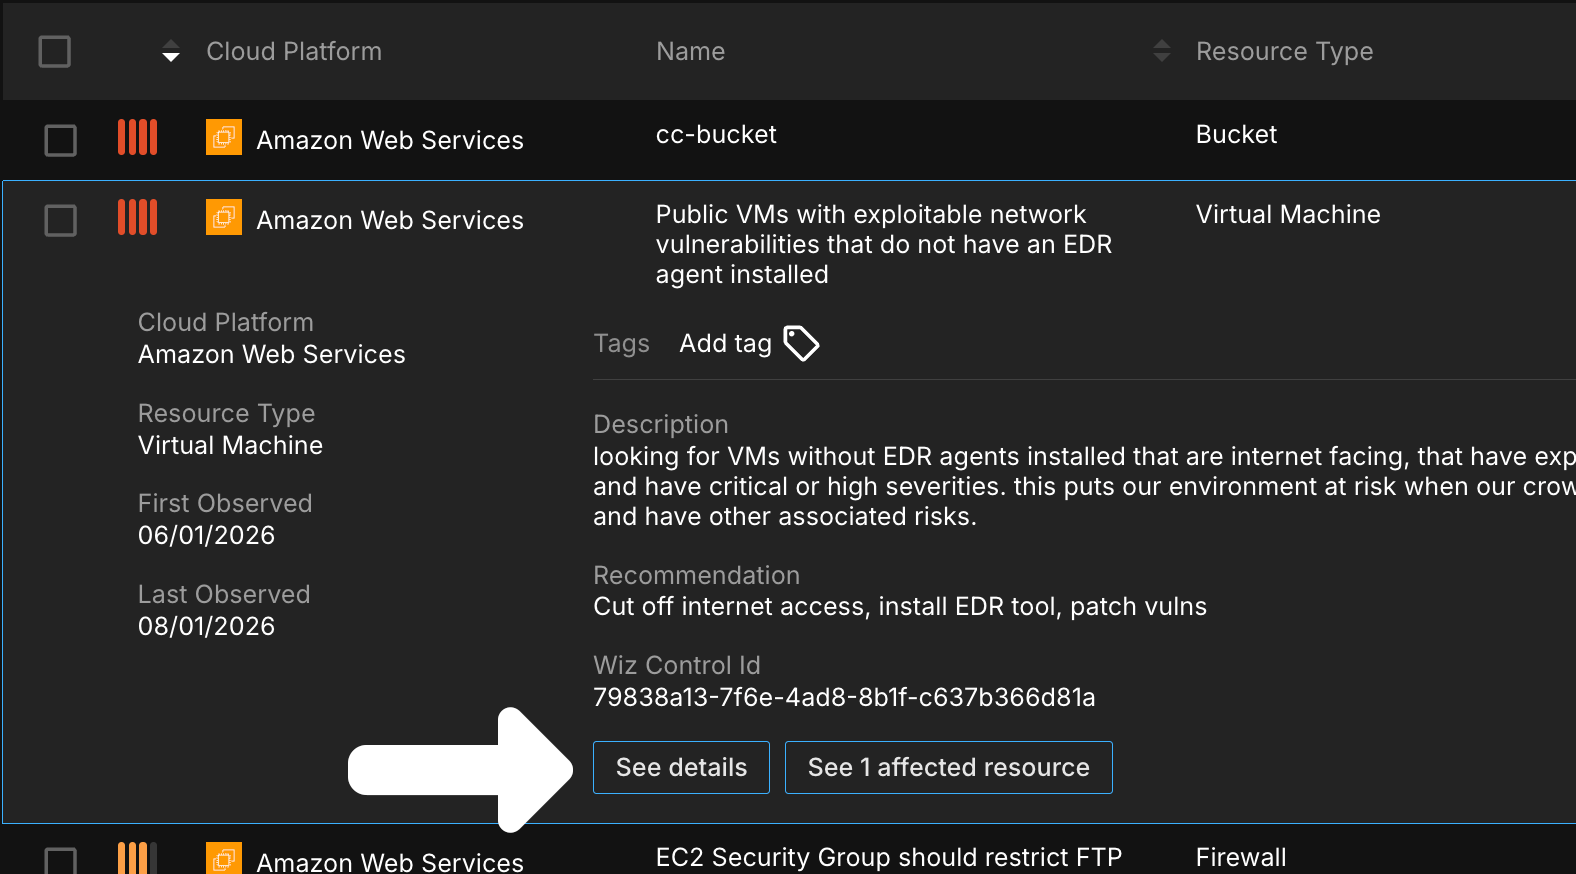Tick the select-all checkbox in the table header
This screenshot has width=1576, height=874.
[55, 51]
